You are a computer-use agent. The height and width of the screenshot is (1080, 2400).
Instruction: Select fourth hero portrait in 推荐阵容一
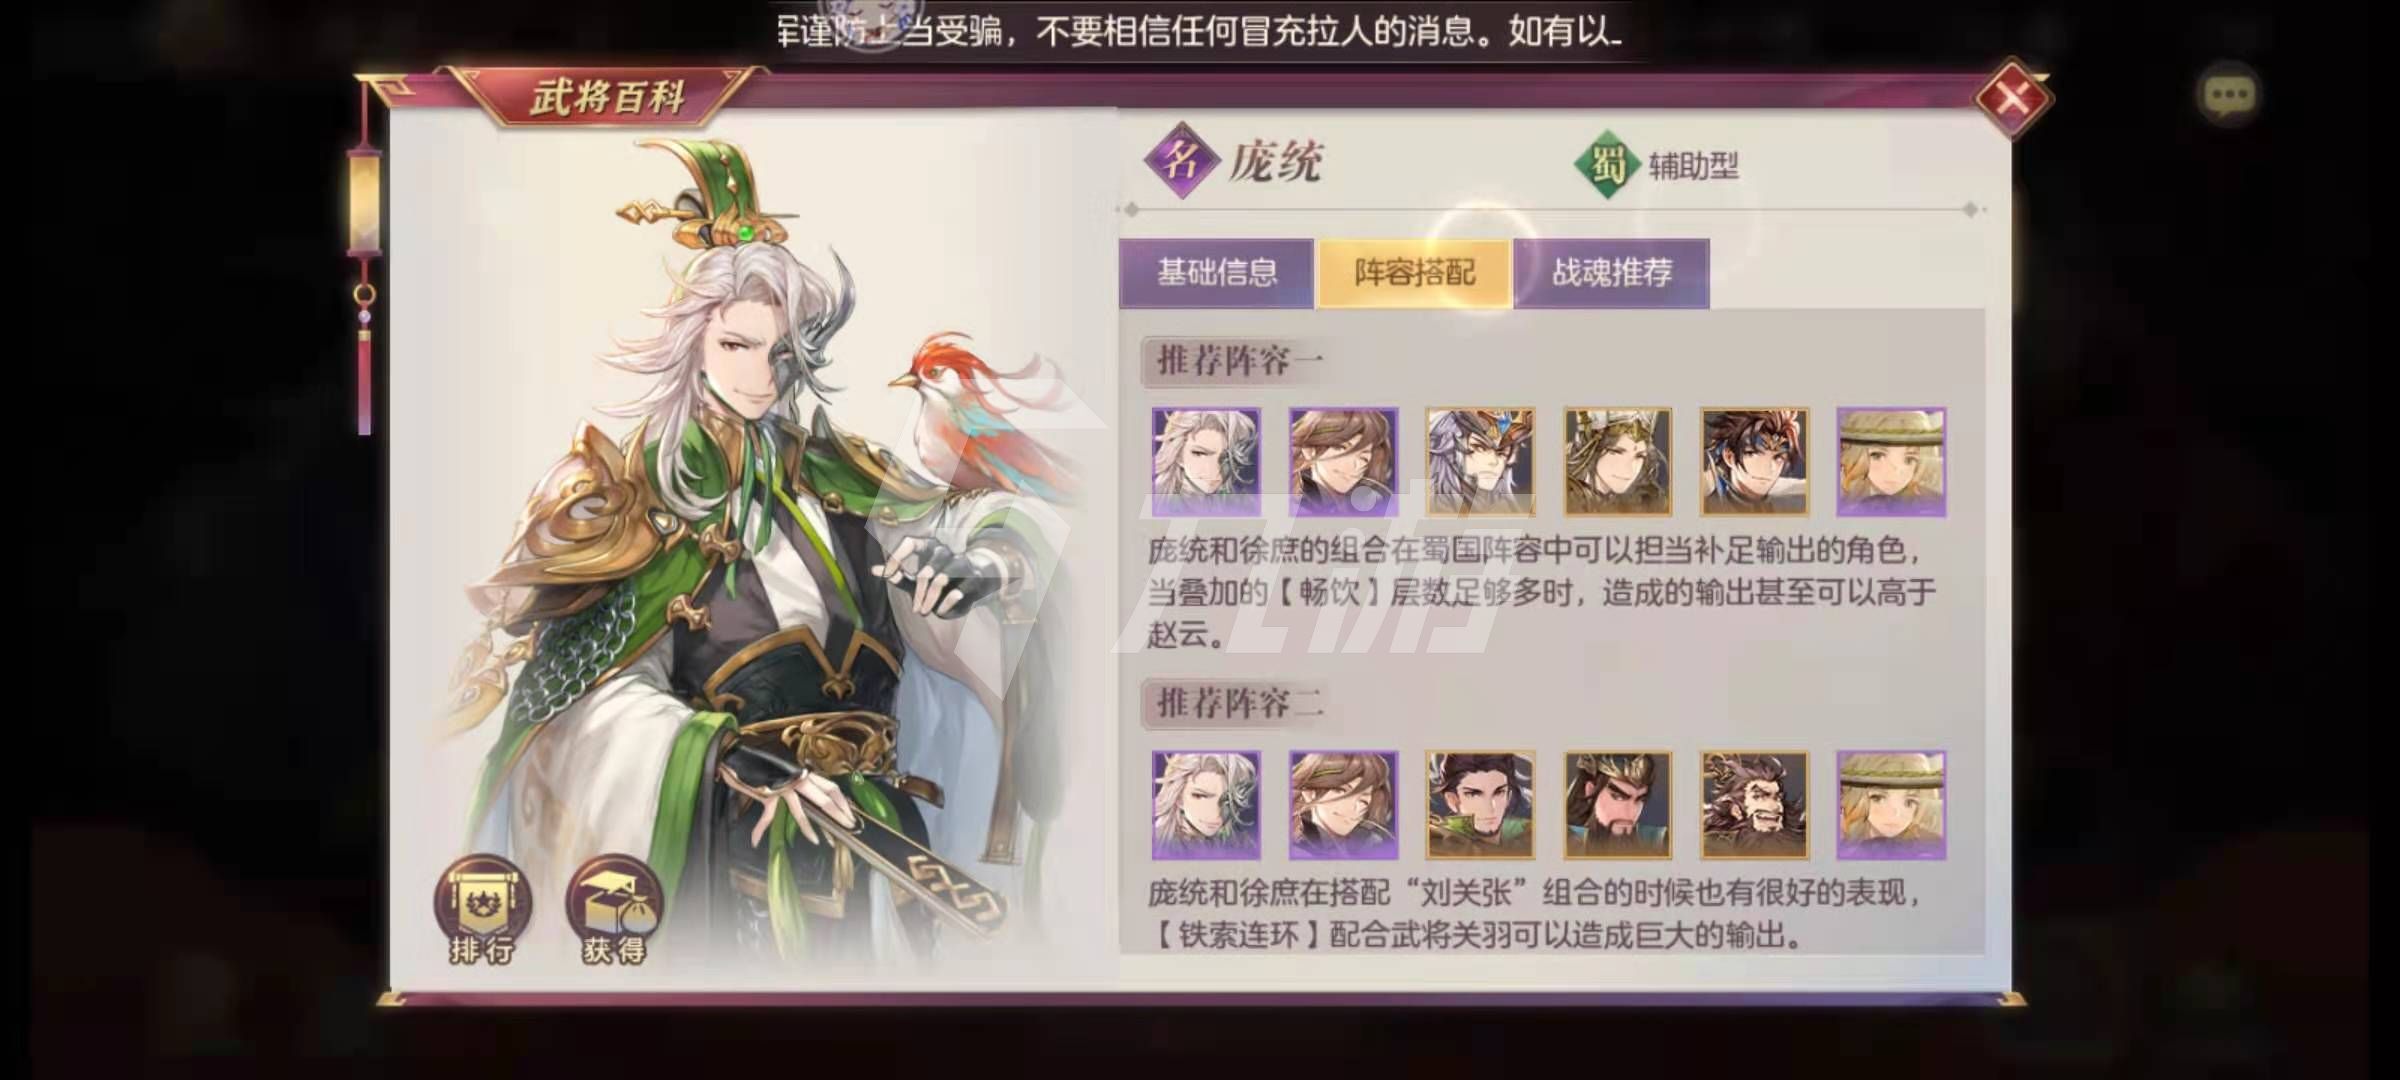1617,461
